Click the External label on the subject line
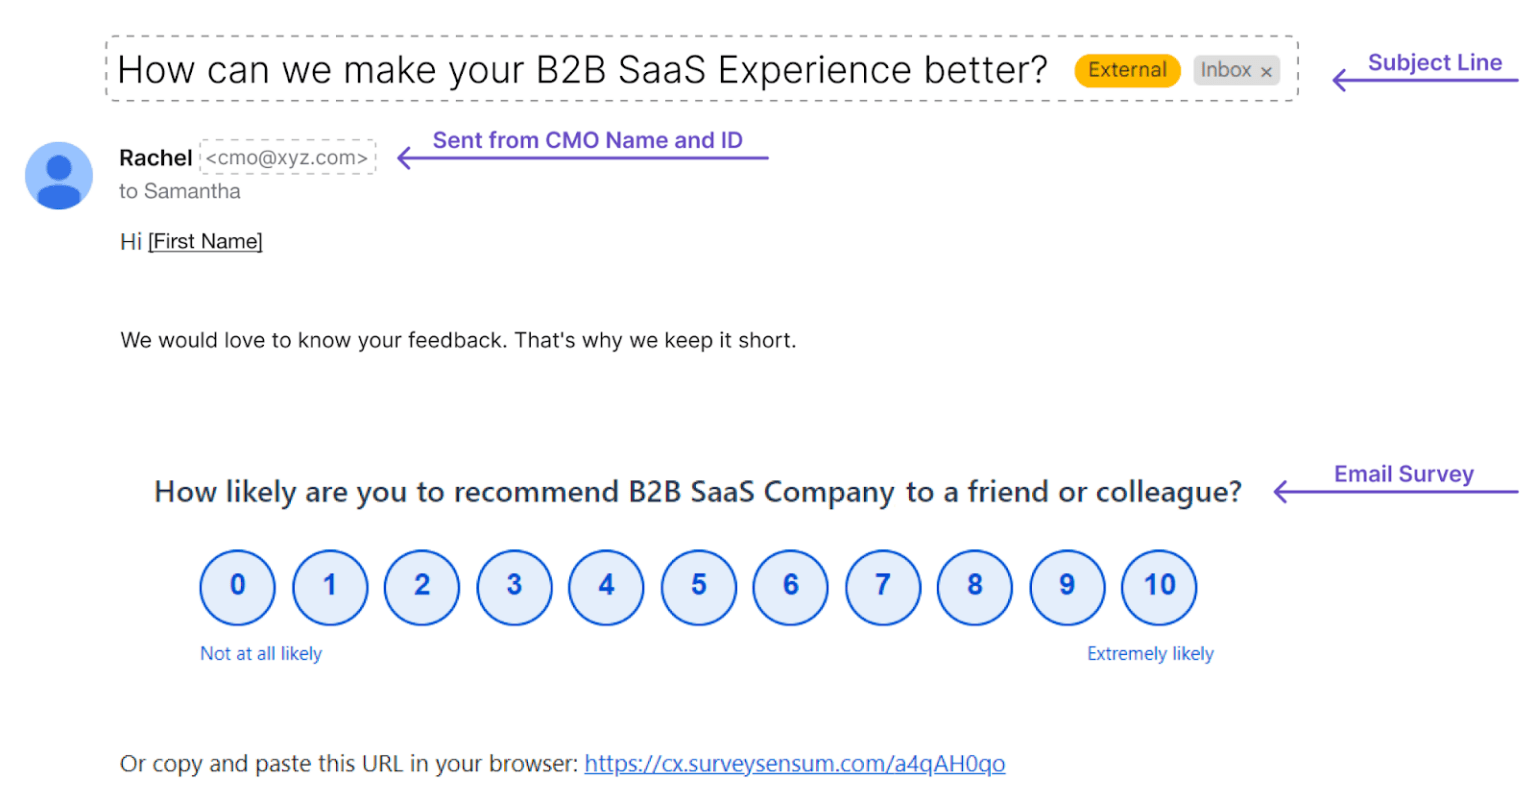The height and width of the screenshot is (803, 1536). [x=1127, y=70]
